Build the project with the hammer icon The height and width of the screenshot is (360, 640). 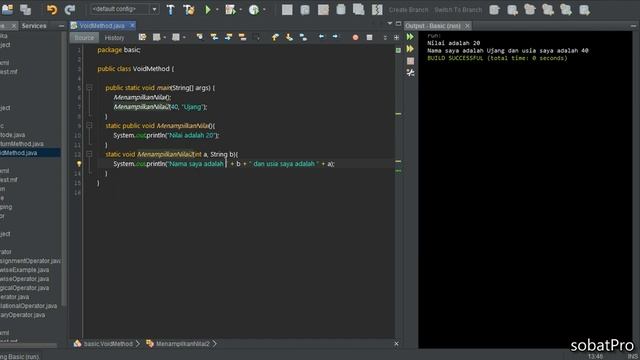171,9
